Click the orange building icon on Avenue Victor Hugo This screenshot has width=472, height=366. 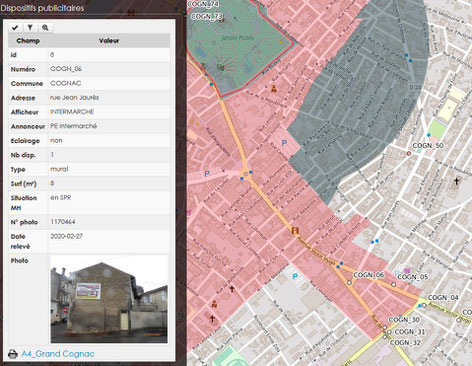[x=295, y=230]
